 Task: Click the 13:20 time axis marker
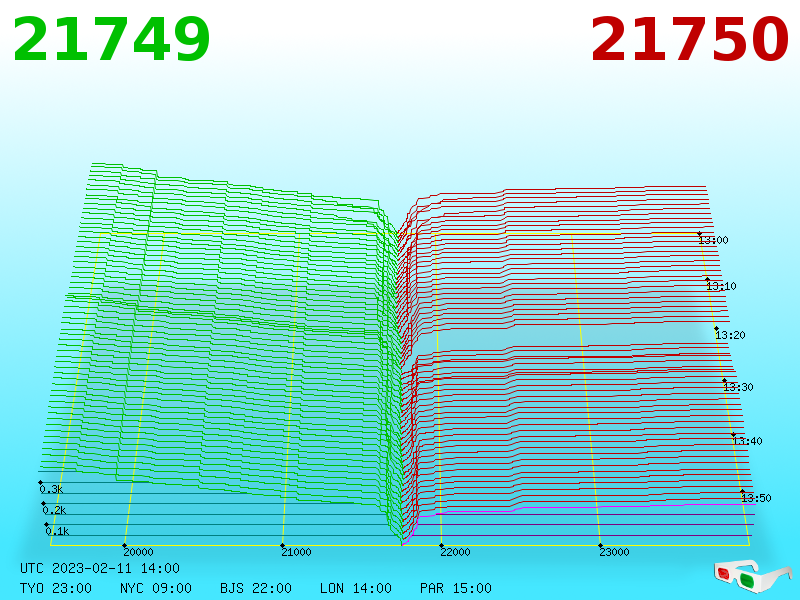point(730,335)
